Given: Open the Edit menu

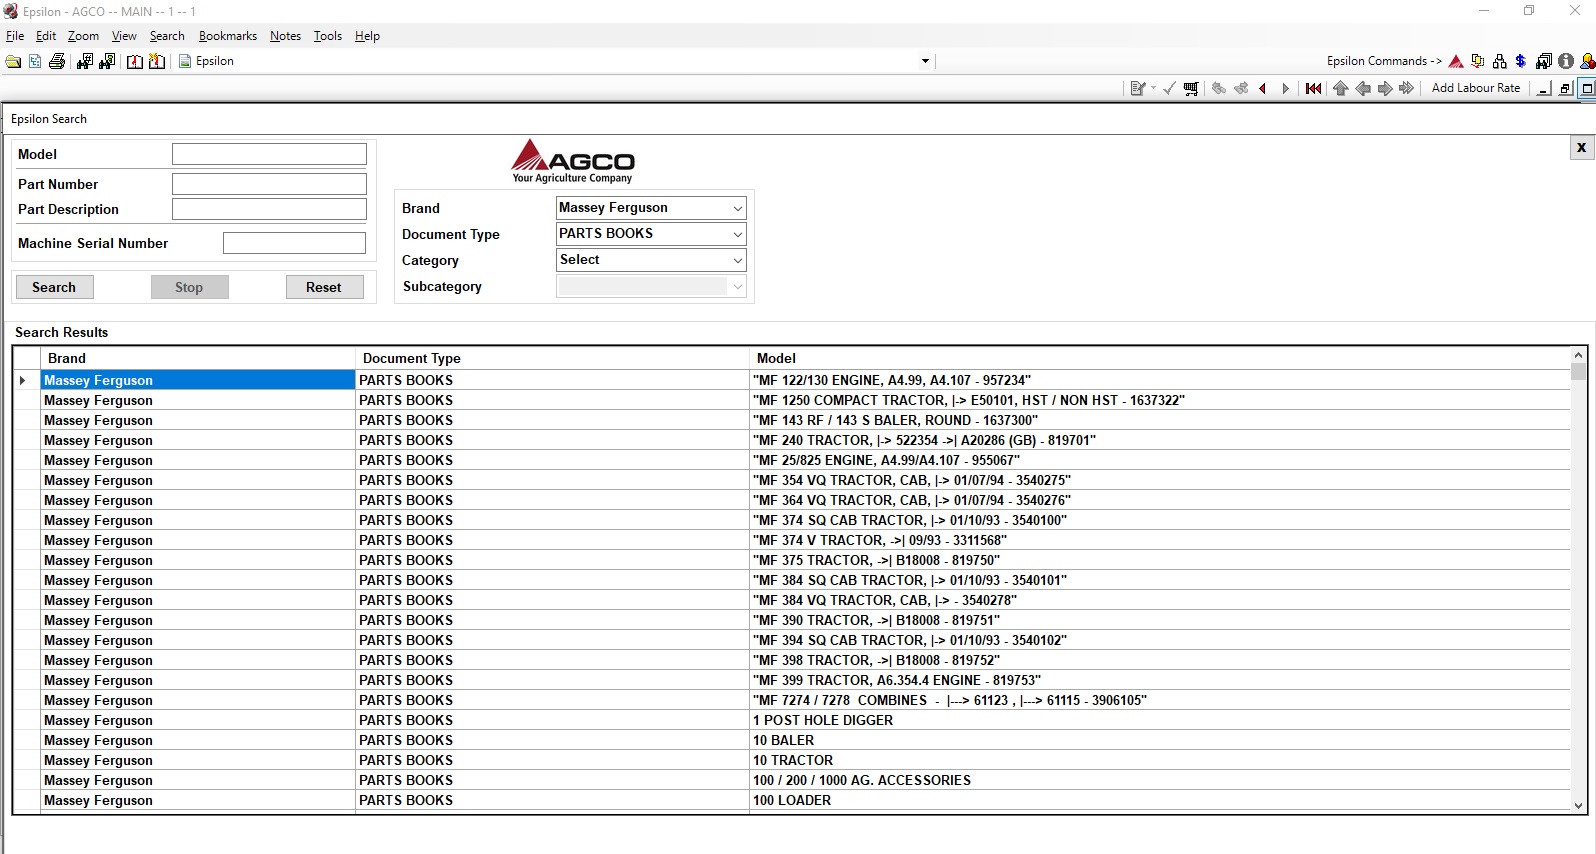Looking at the screenshot, I should pyautogui.click(x=46, y=36).
